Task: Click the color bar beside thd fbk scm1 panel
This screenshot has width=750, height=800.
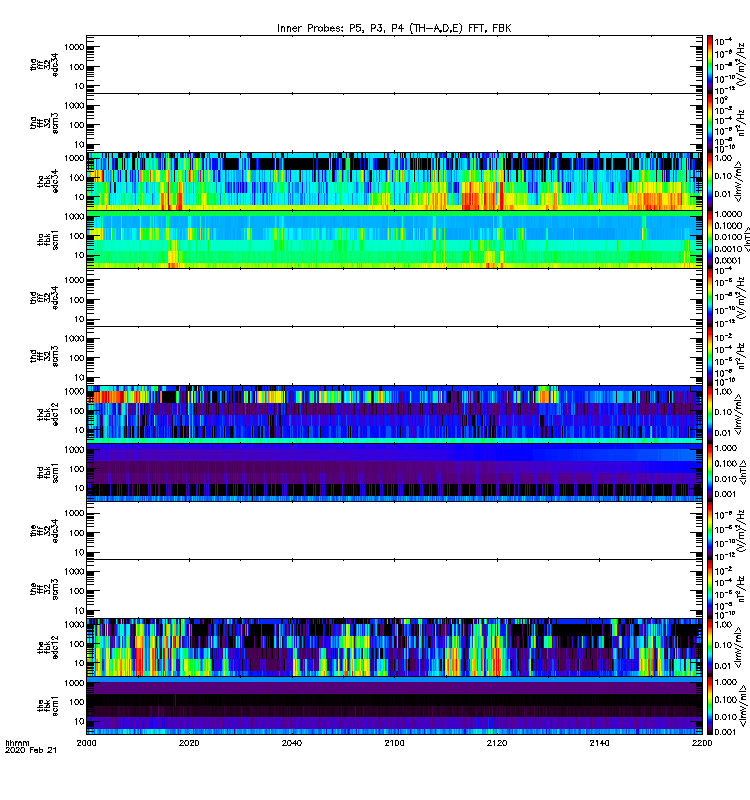Action: point(710,473)
